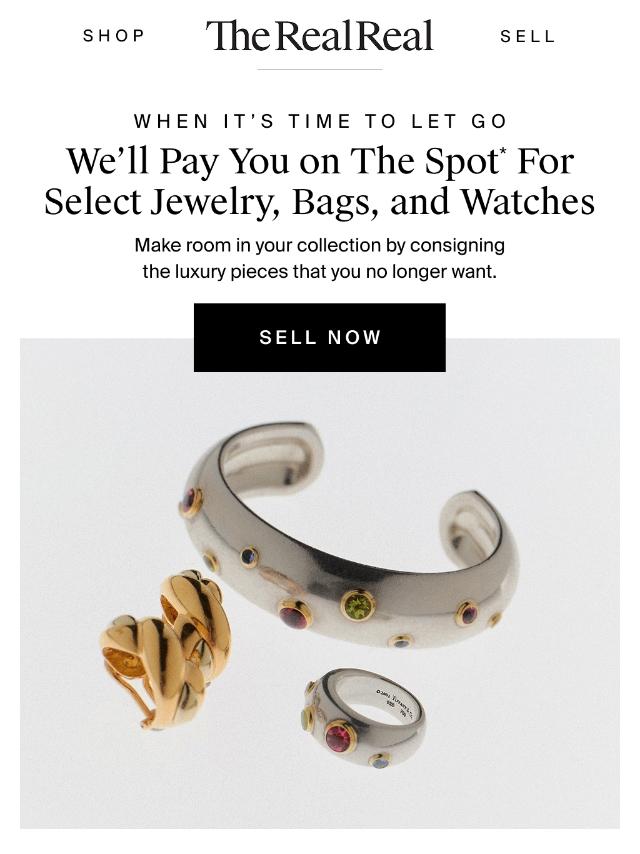The image size is (640, 854).
Task: Click the red stone left of the green gem
Action: [x=295, y=614]
